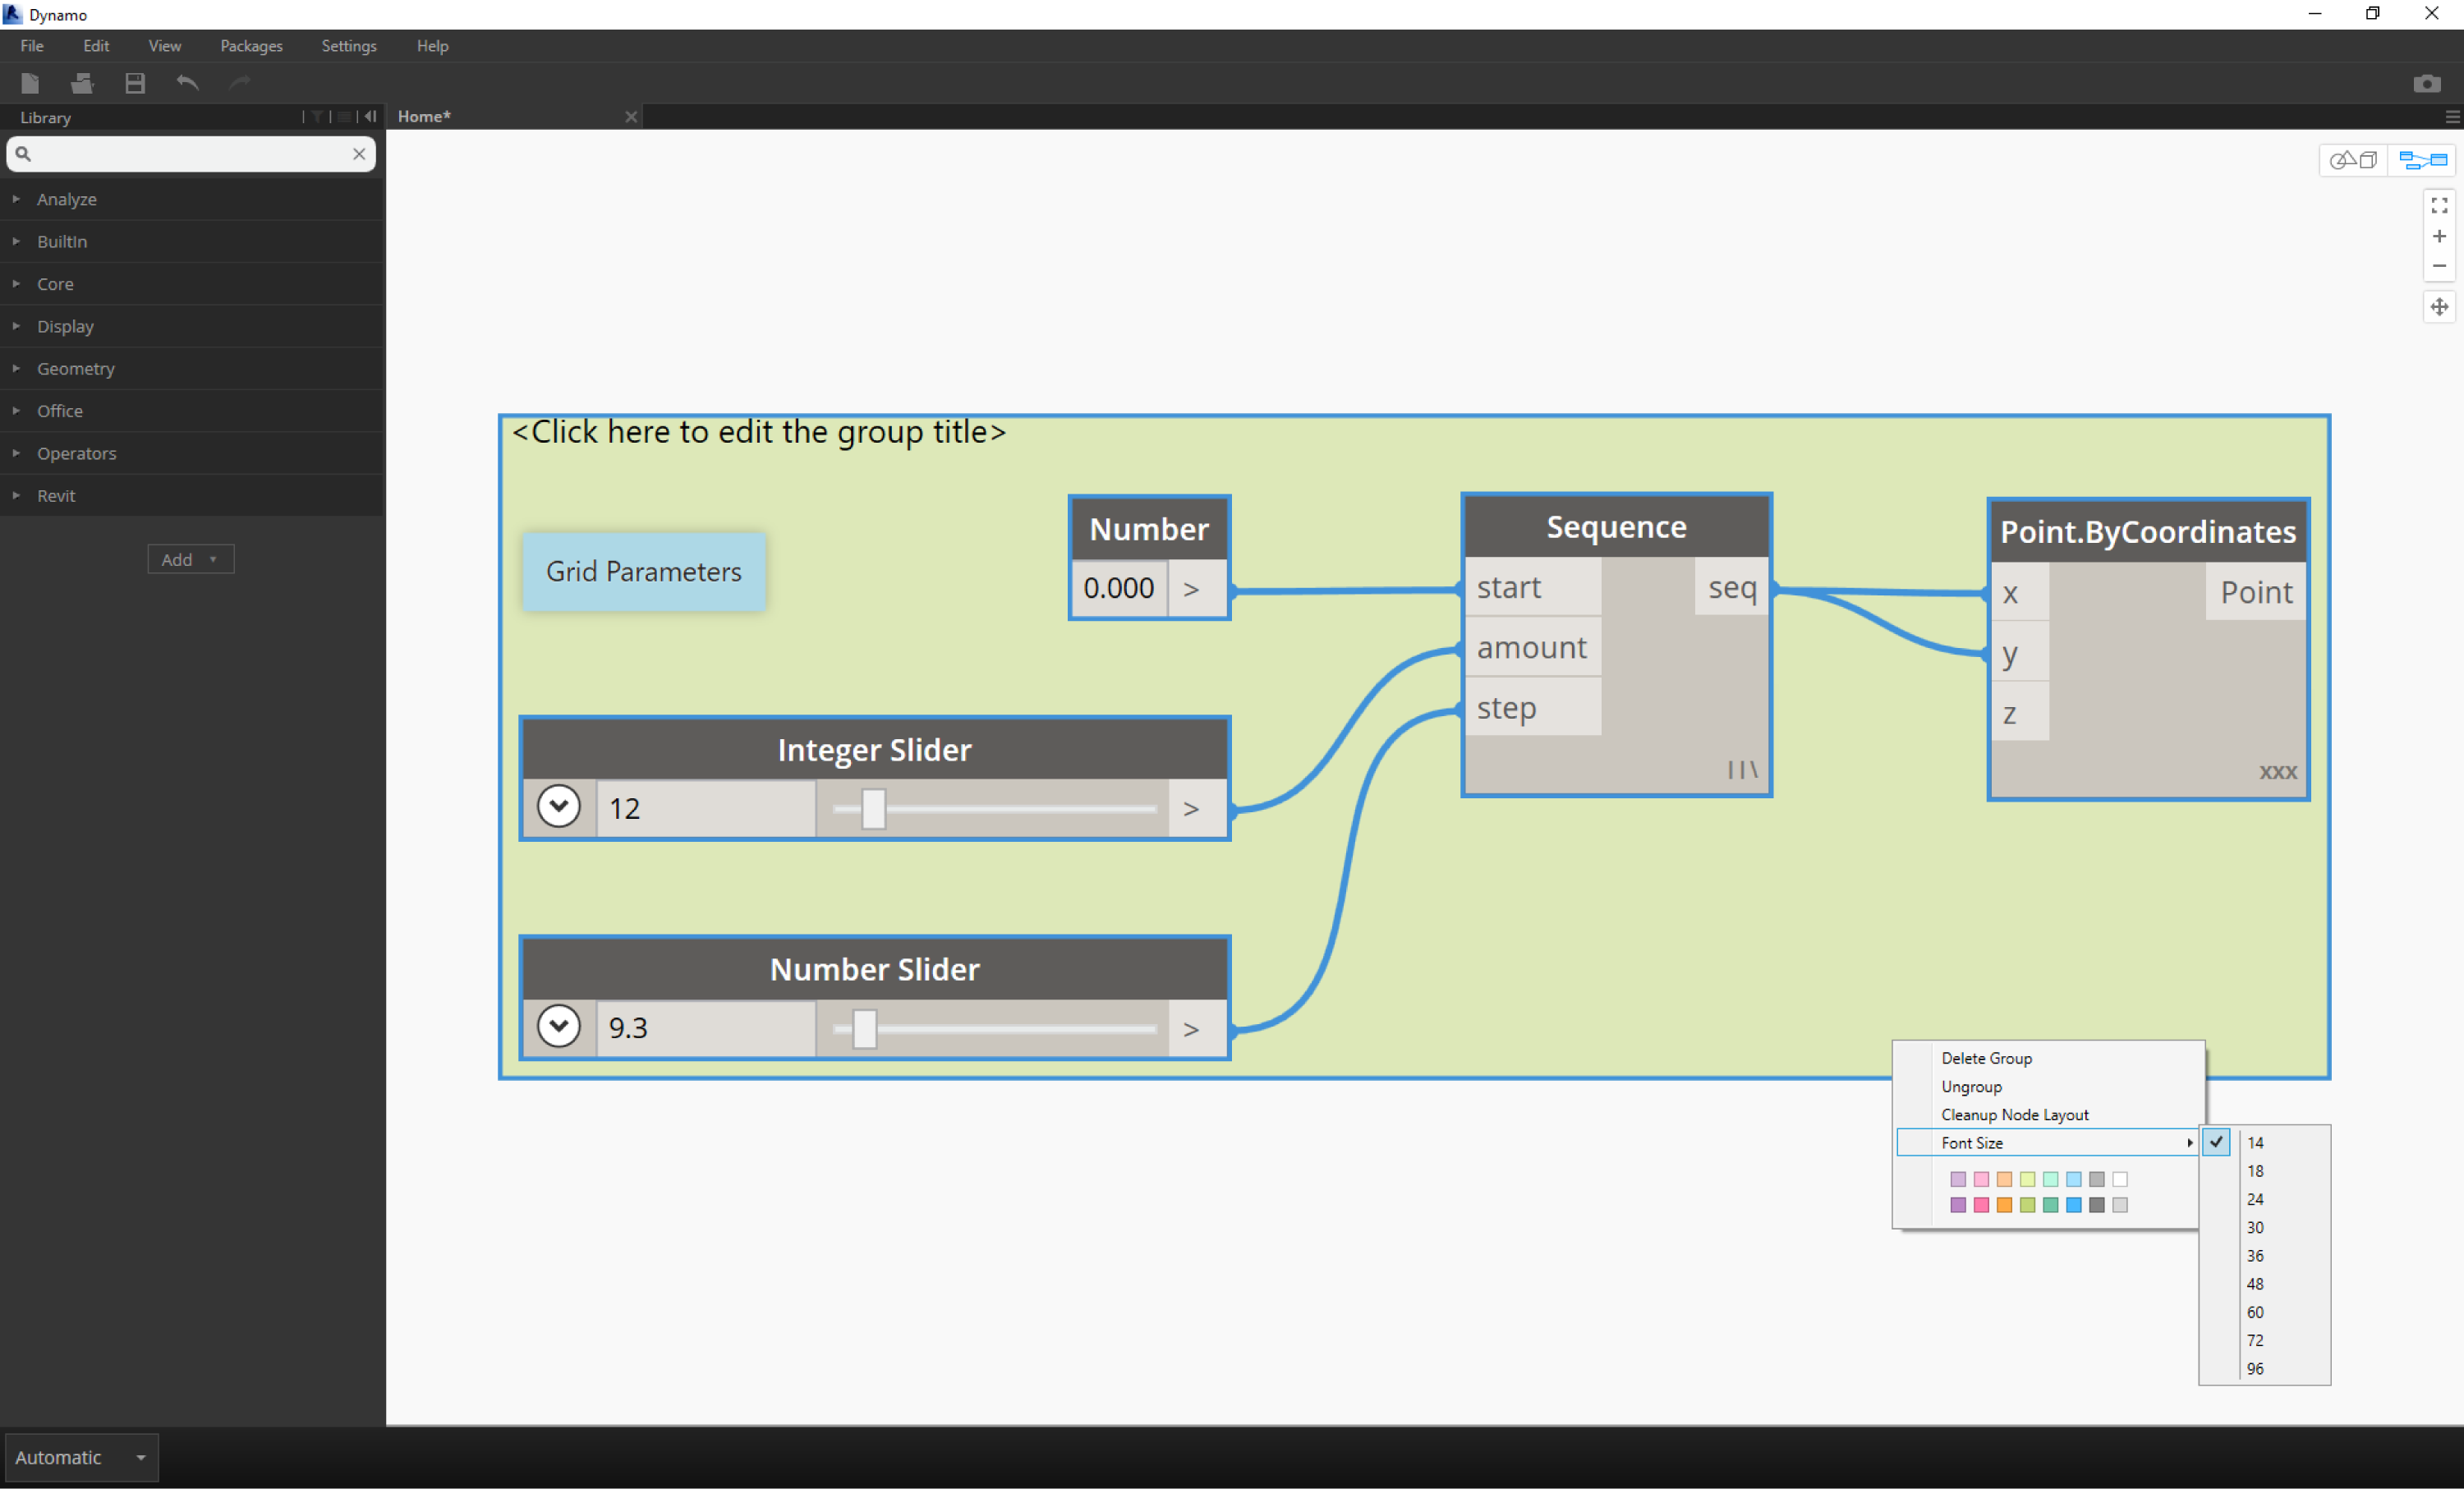2464x1489 pixels.
Task: Click the Sequence node lacing icon
Action: (x=1742, y=769)
